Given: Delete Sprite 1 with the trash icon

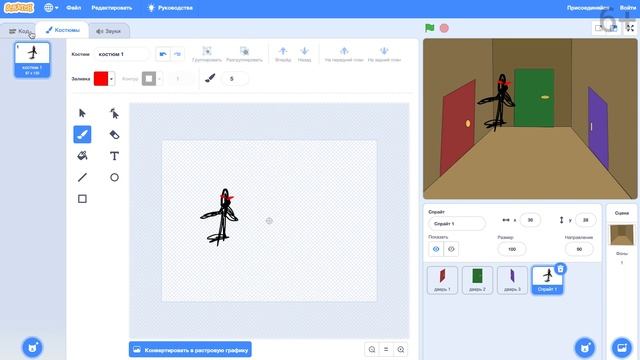Looking at the screenshot, I should (560, 269).
